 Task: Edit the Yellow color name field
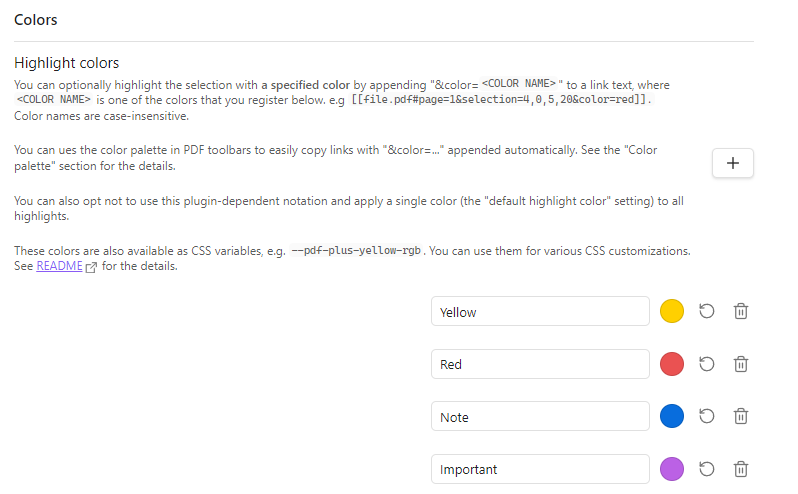540,311
